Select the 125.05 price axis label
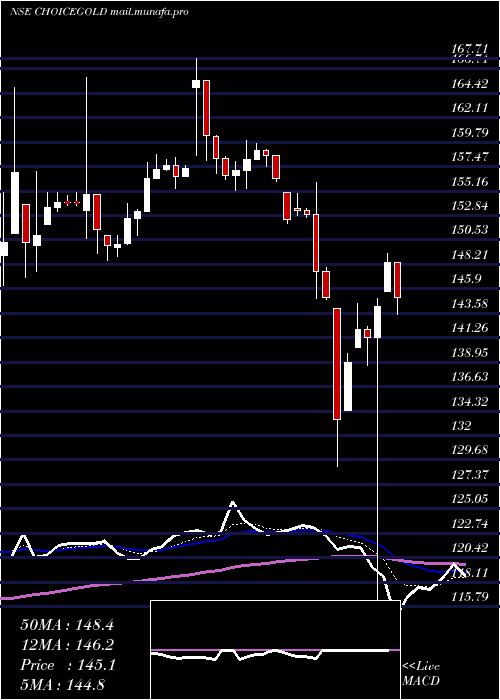500x700 pixels. [x=471, y=499]
